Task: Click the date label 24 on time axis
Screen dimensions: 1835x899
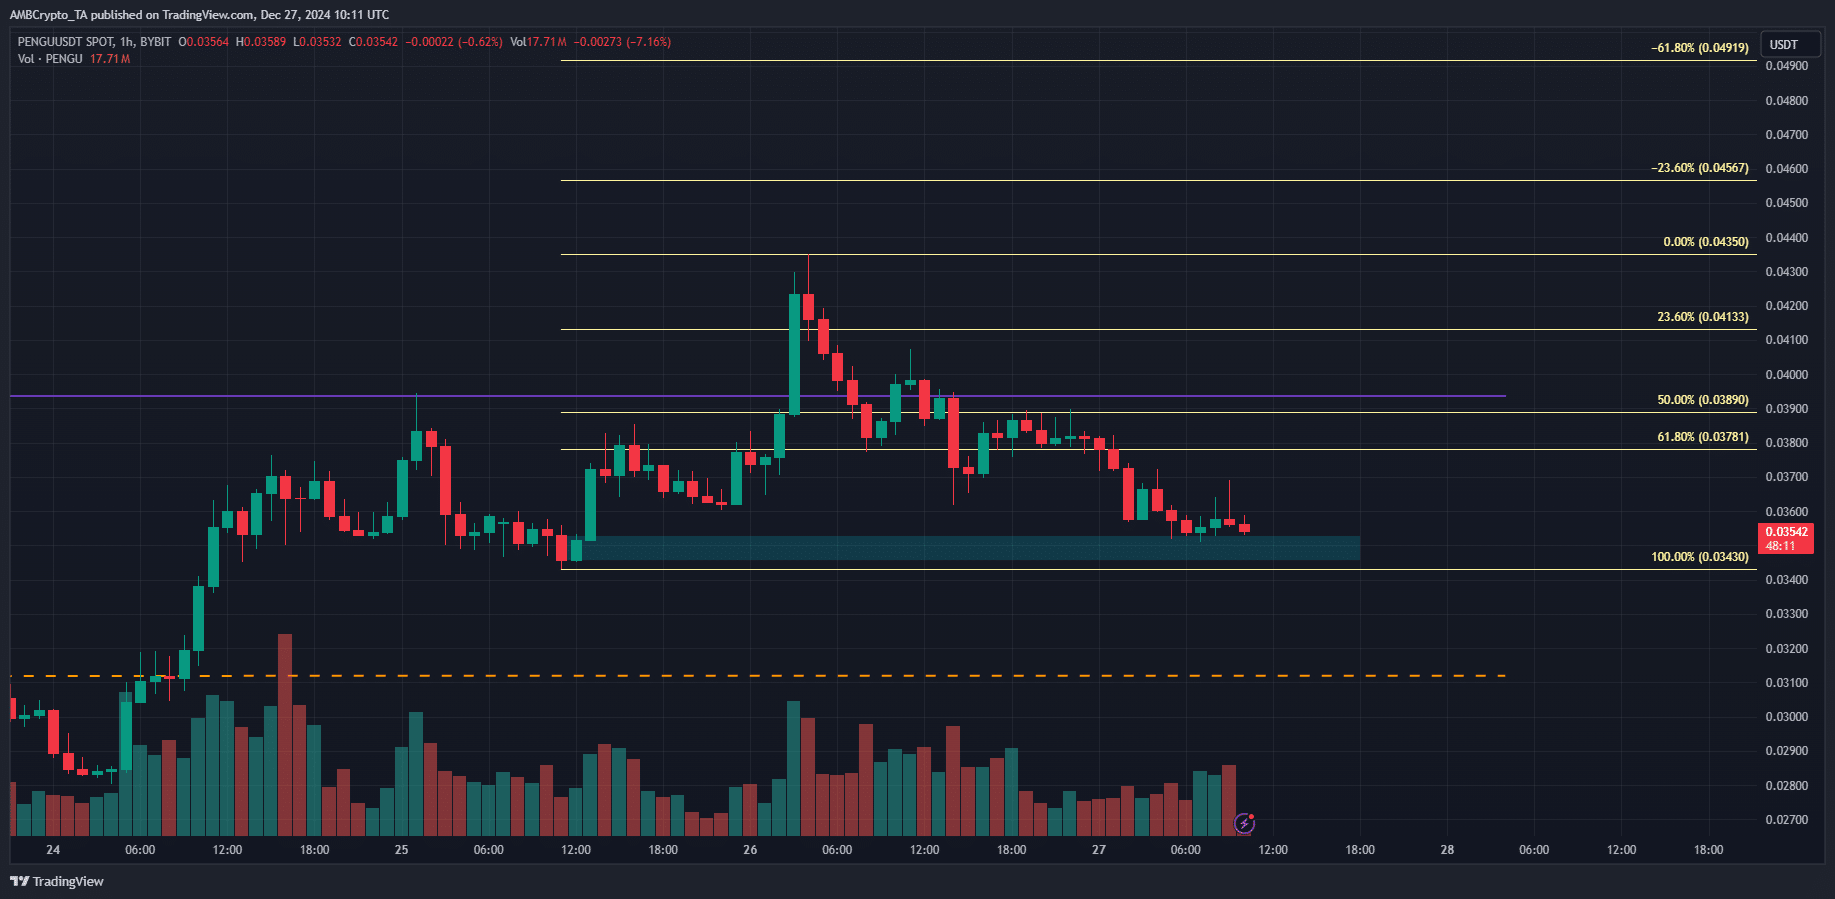Action: pos(53,850)
